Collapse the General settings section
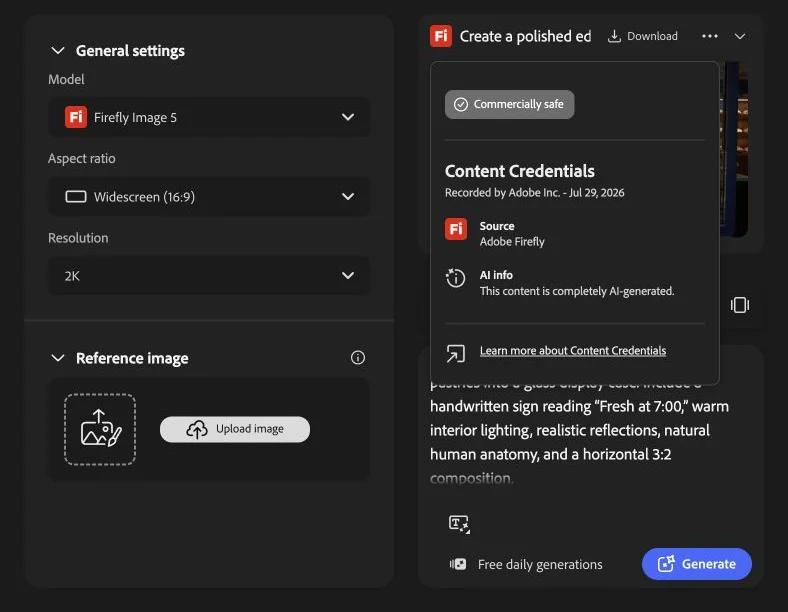Image resolution: width=788 pixels, height=612 pixels. tap(58, 51)
